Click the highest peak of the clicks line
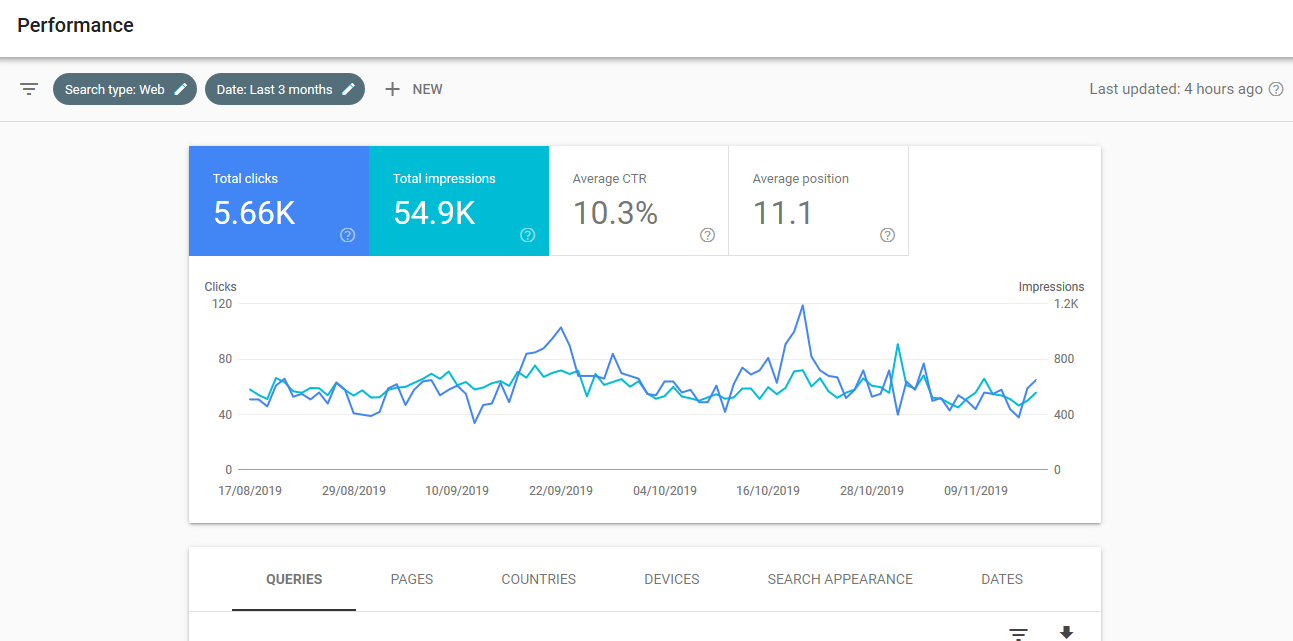This screenshot has width=1293, height=641. [803, 306]
